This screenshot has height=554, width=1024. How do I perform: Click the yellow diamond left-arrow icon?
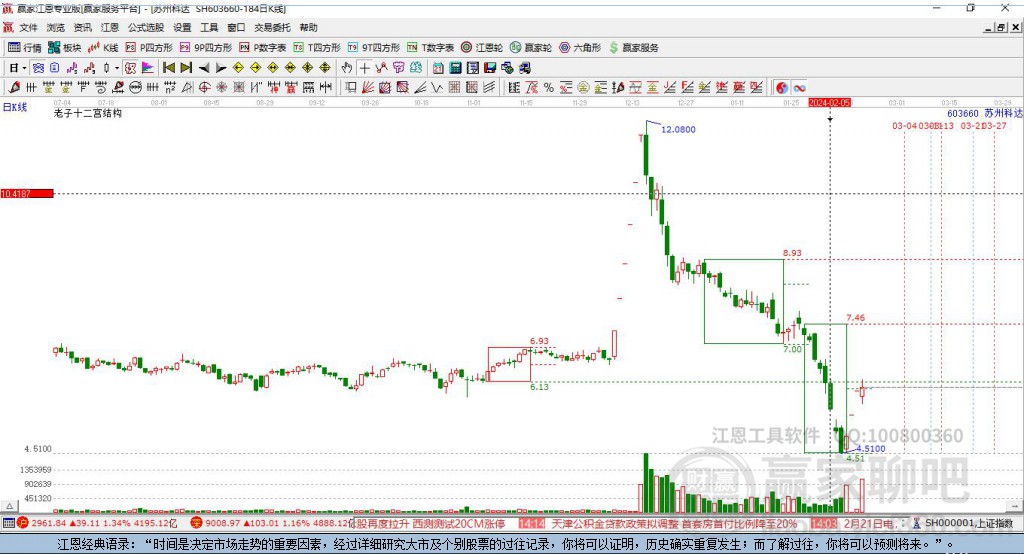(238, 68)
